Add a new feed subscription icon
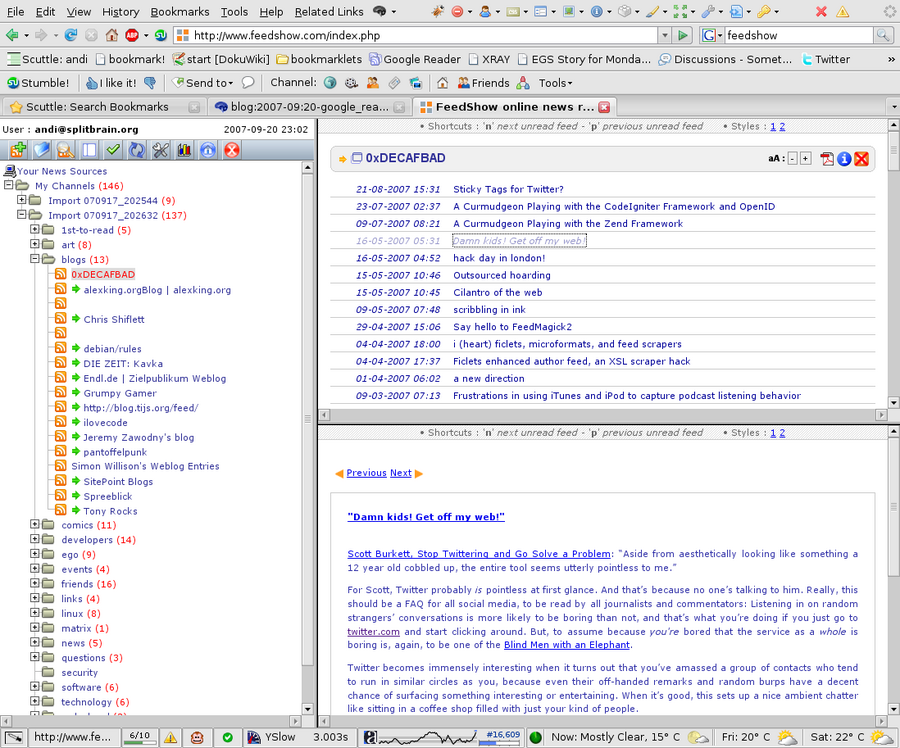900x748 pixels. 17,150
